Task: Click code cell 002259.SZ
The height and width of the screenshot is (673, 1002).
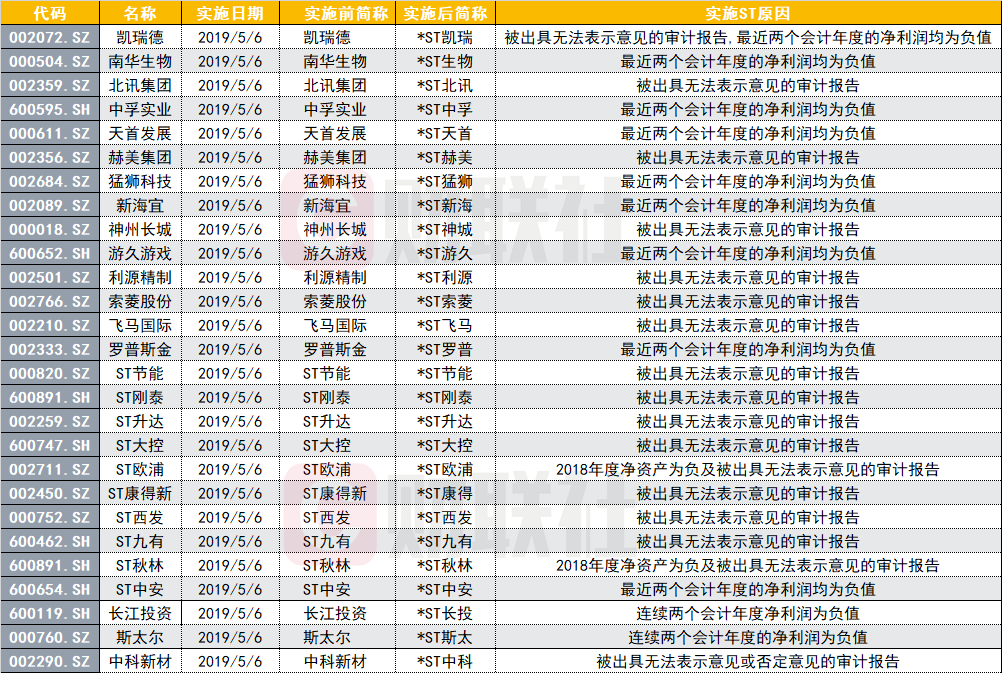Action: click(50, 421)
